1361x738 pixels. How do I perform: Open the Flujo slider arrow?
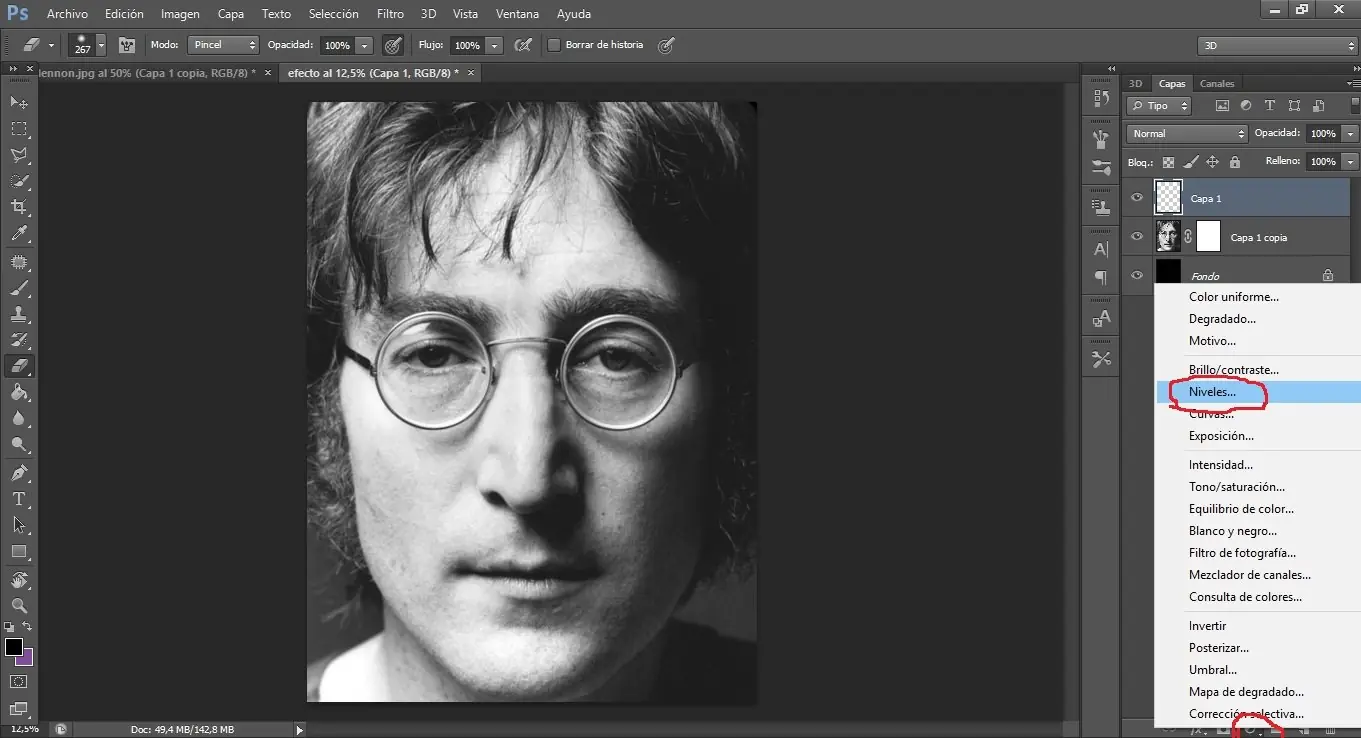[494, 45]
